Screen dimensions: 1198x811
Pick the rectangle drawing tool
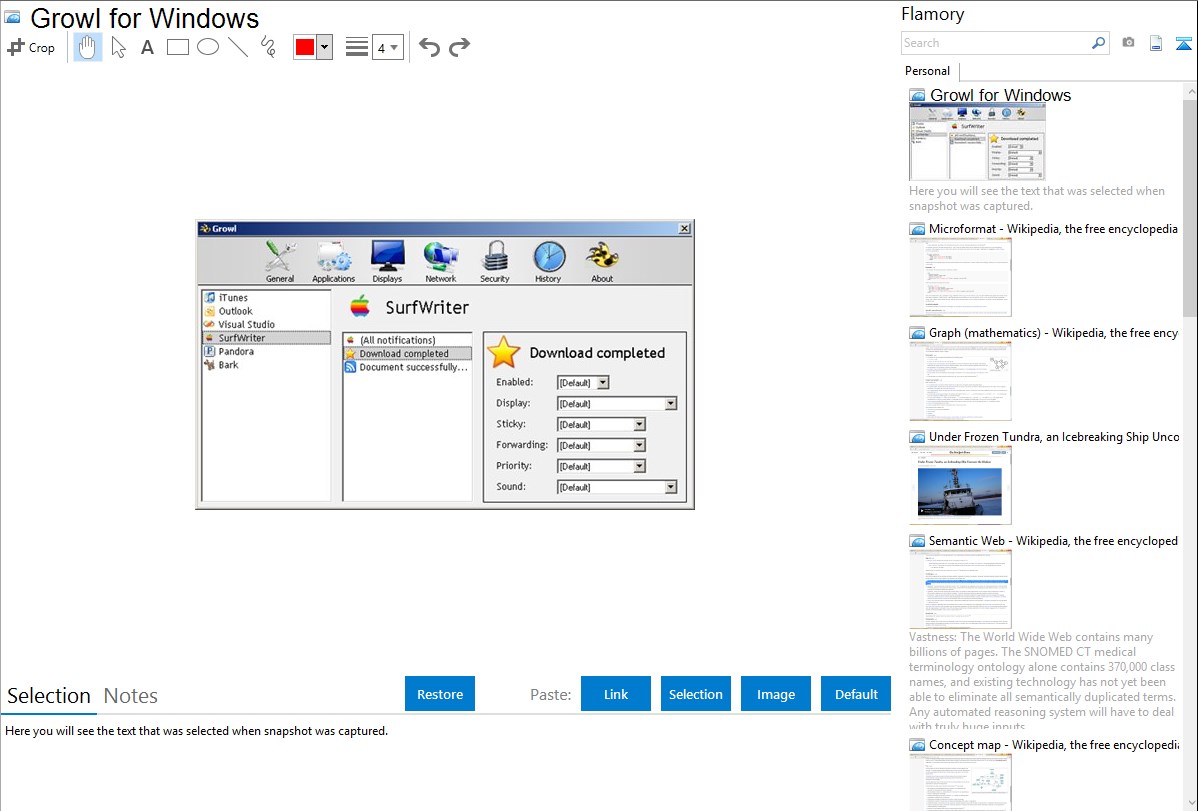[x=177, y=47]
